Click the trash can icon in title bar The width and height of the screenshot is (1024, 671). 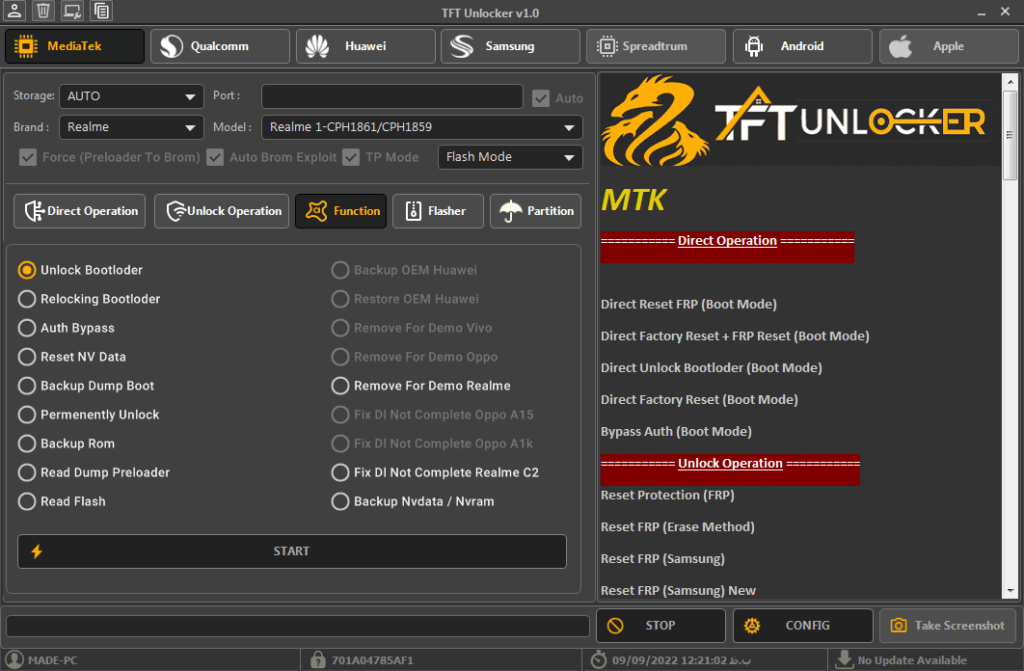coord(43,11)
